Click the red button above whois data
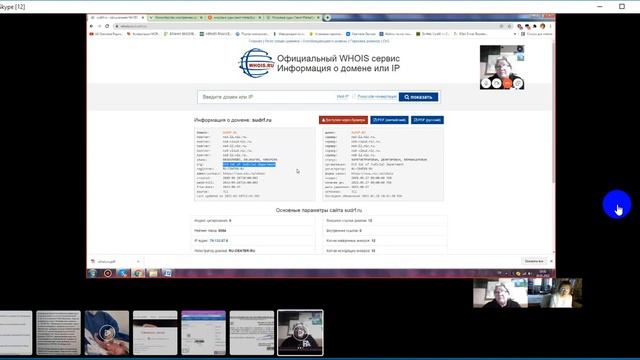Viewport: 640px width, 360px height. point(343,120)
